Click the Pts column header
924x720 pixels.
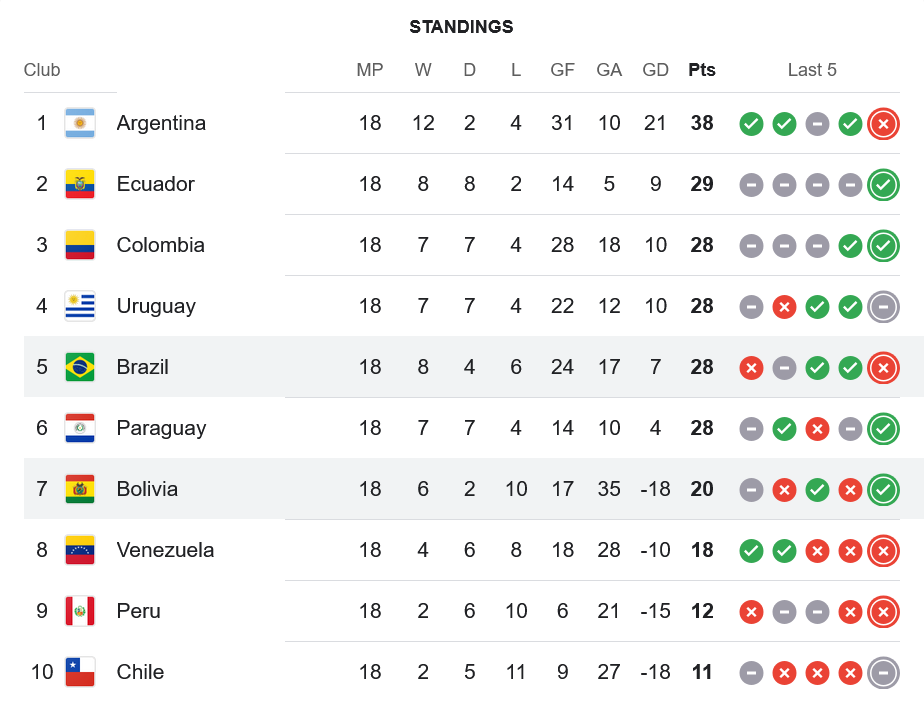702,70
